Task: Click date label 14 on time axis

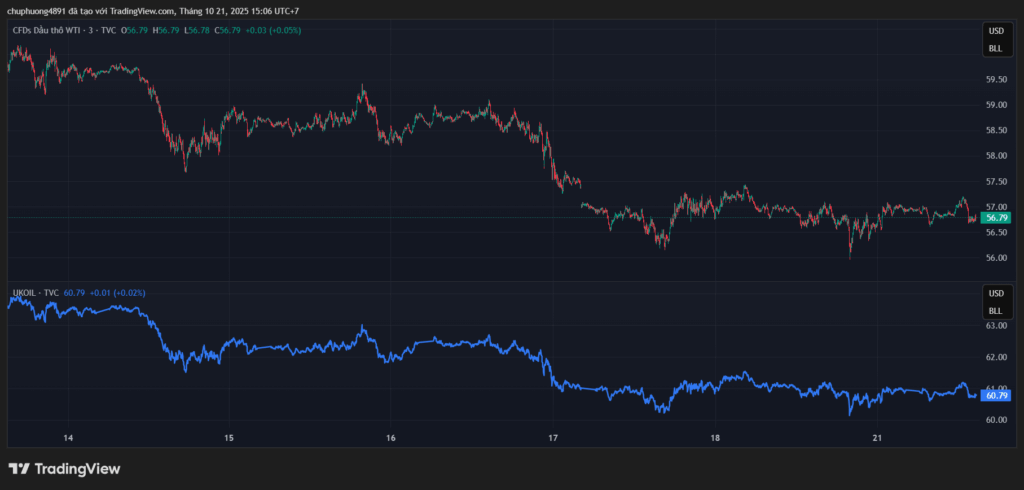Action: click(x=68, y=438)
